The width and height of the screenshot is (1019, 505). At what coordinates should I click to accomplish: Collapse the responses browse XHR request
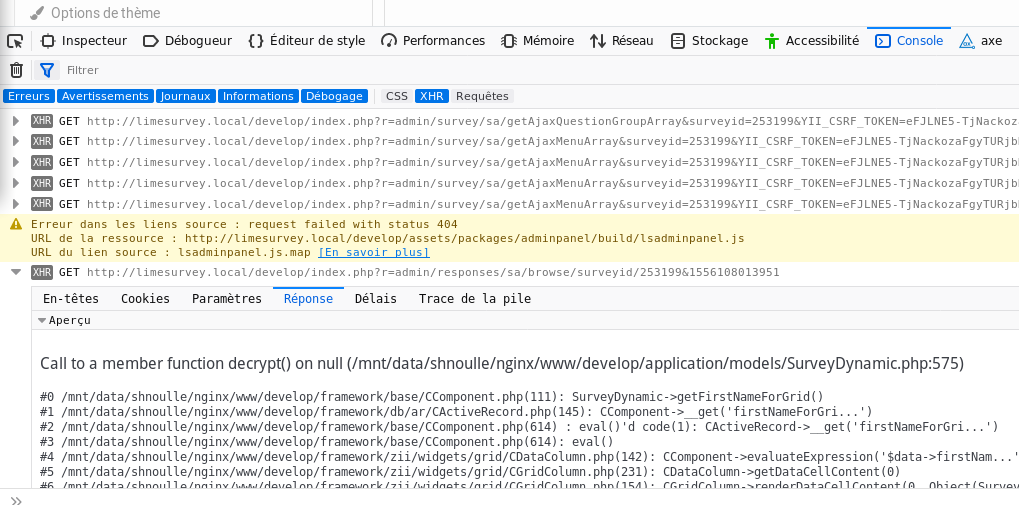coord(15,272)
